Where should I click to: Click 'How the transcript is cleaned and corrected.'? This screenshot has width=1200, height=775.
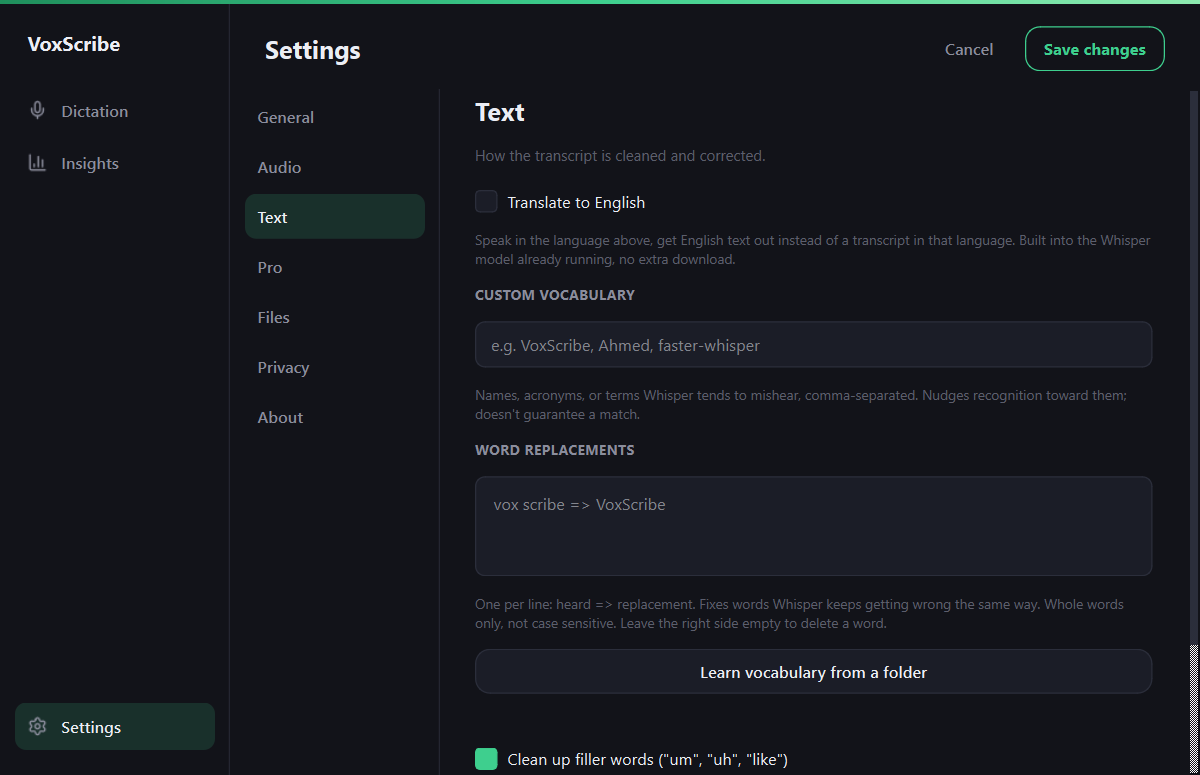620,156
